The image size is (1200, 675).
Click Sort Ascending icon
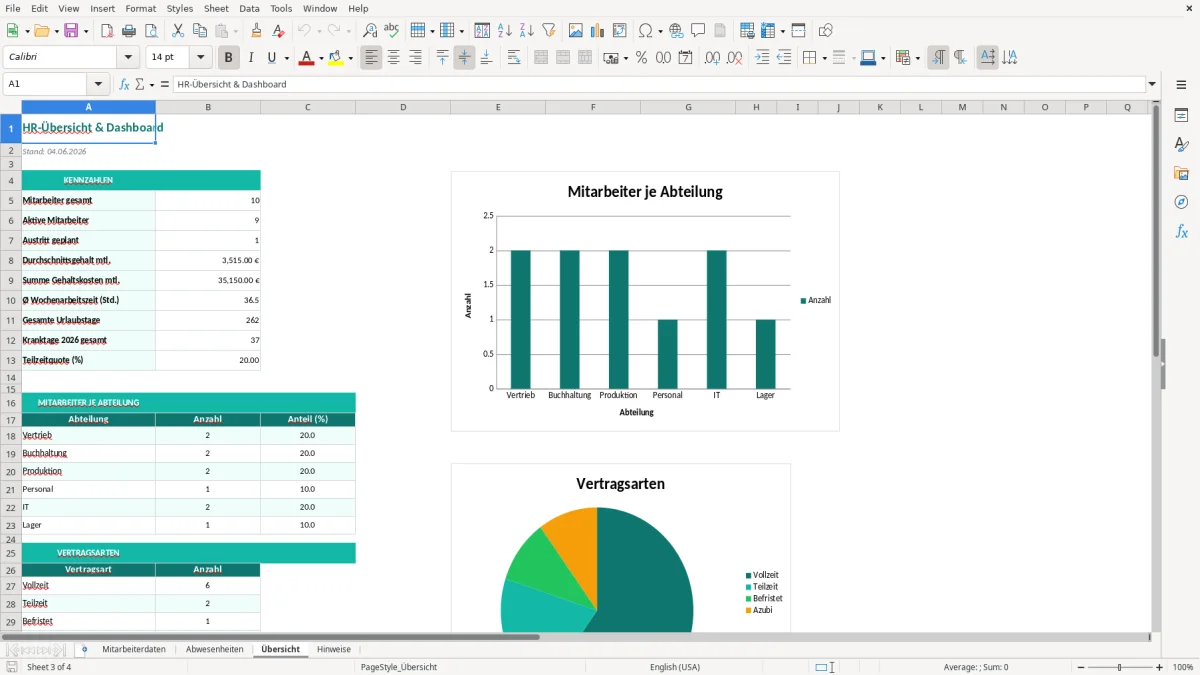coord(505,31)
